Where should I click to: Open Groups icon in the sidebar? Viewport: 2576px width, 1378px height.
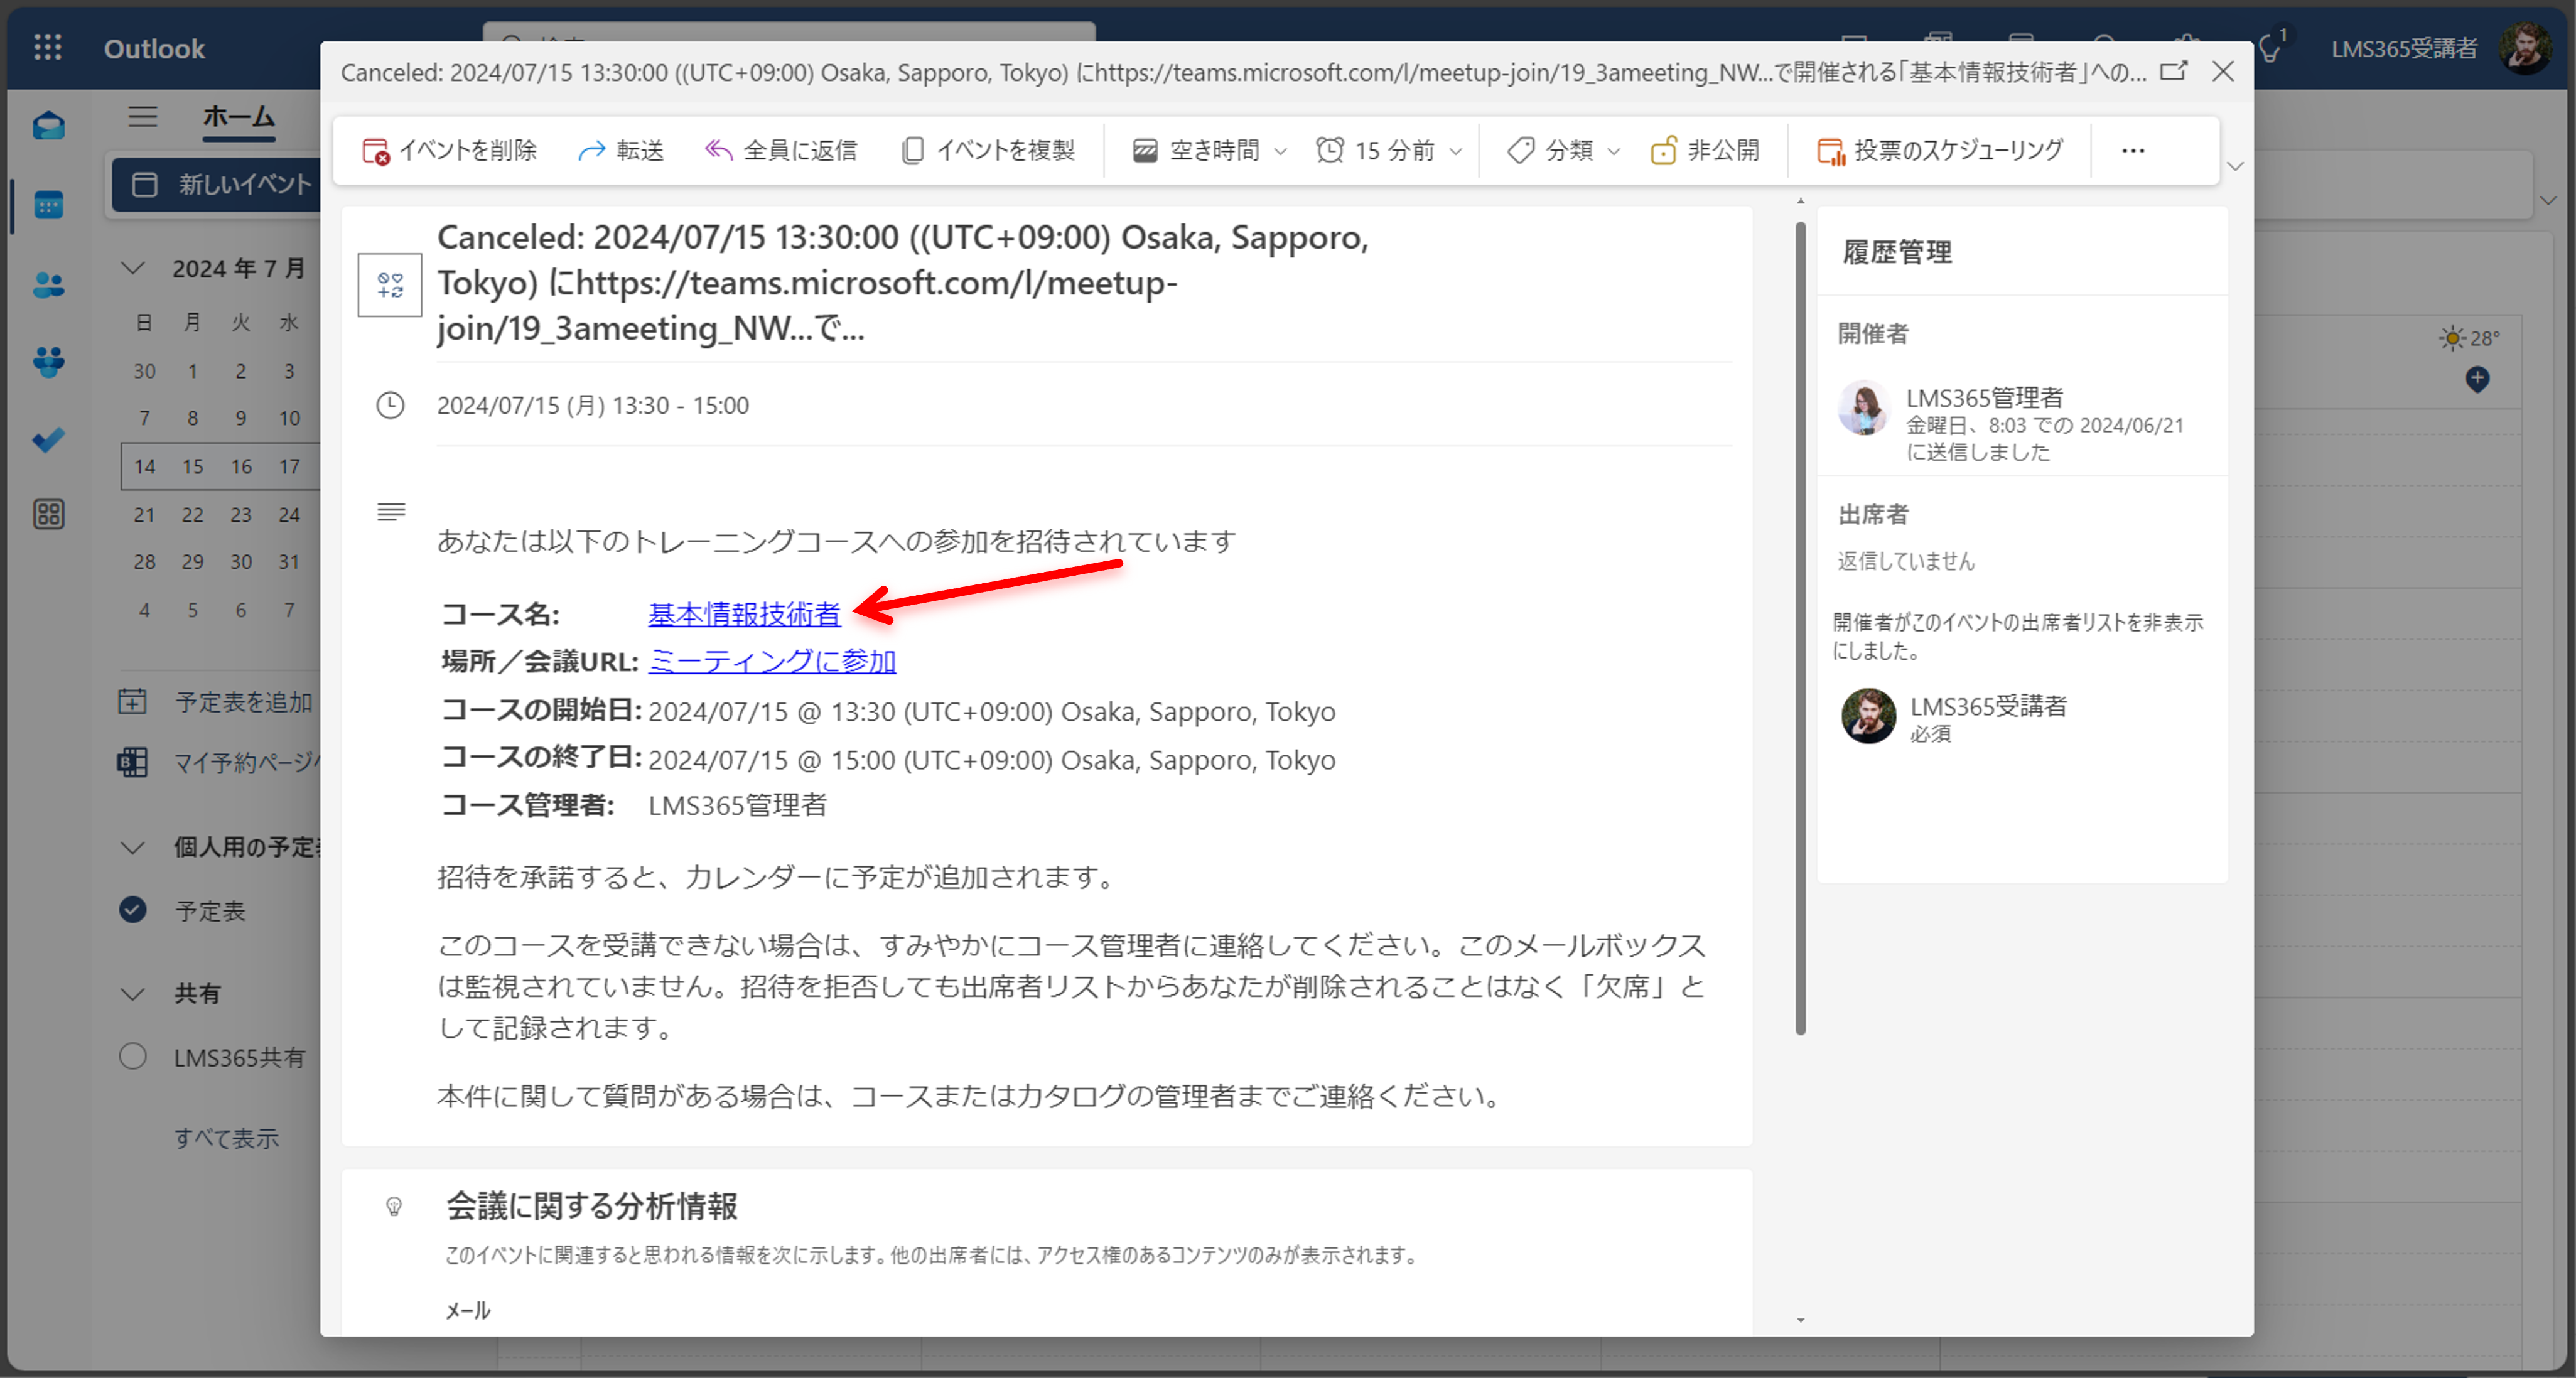tap(48, 361)
